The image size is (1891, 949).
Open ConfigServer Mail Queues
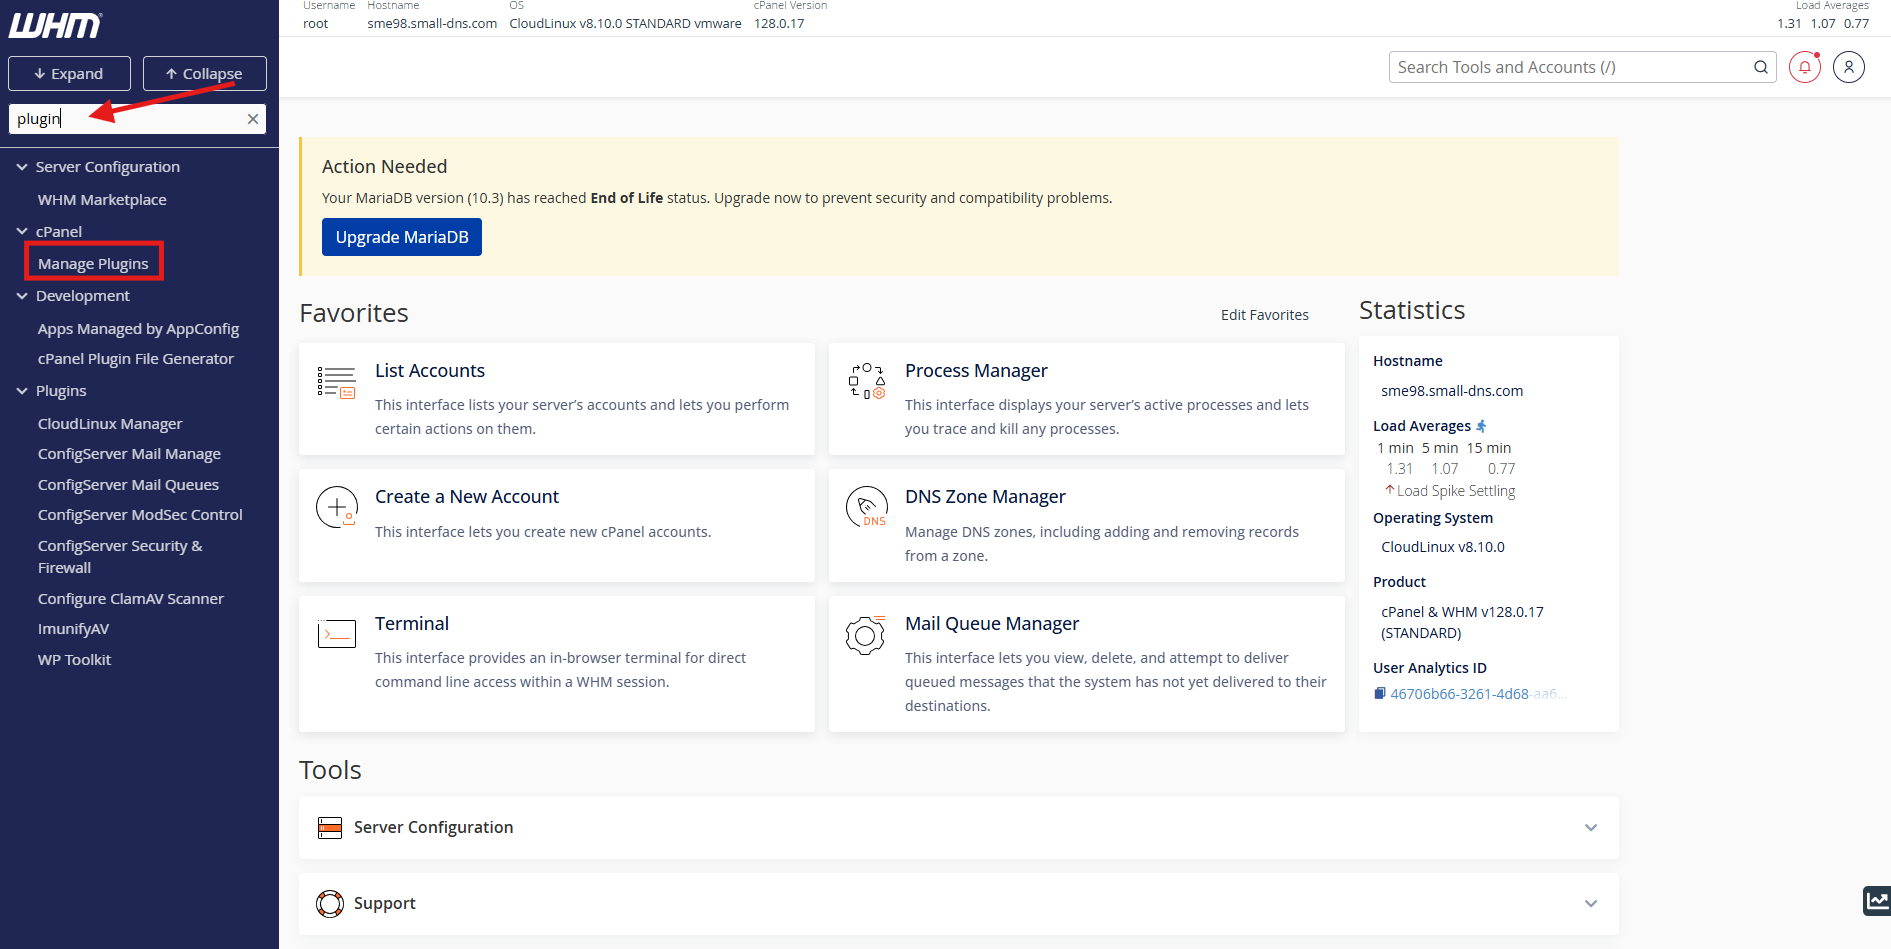point(128,485)
